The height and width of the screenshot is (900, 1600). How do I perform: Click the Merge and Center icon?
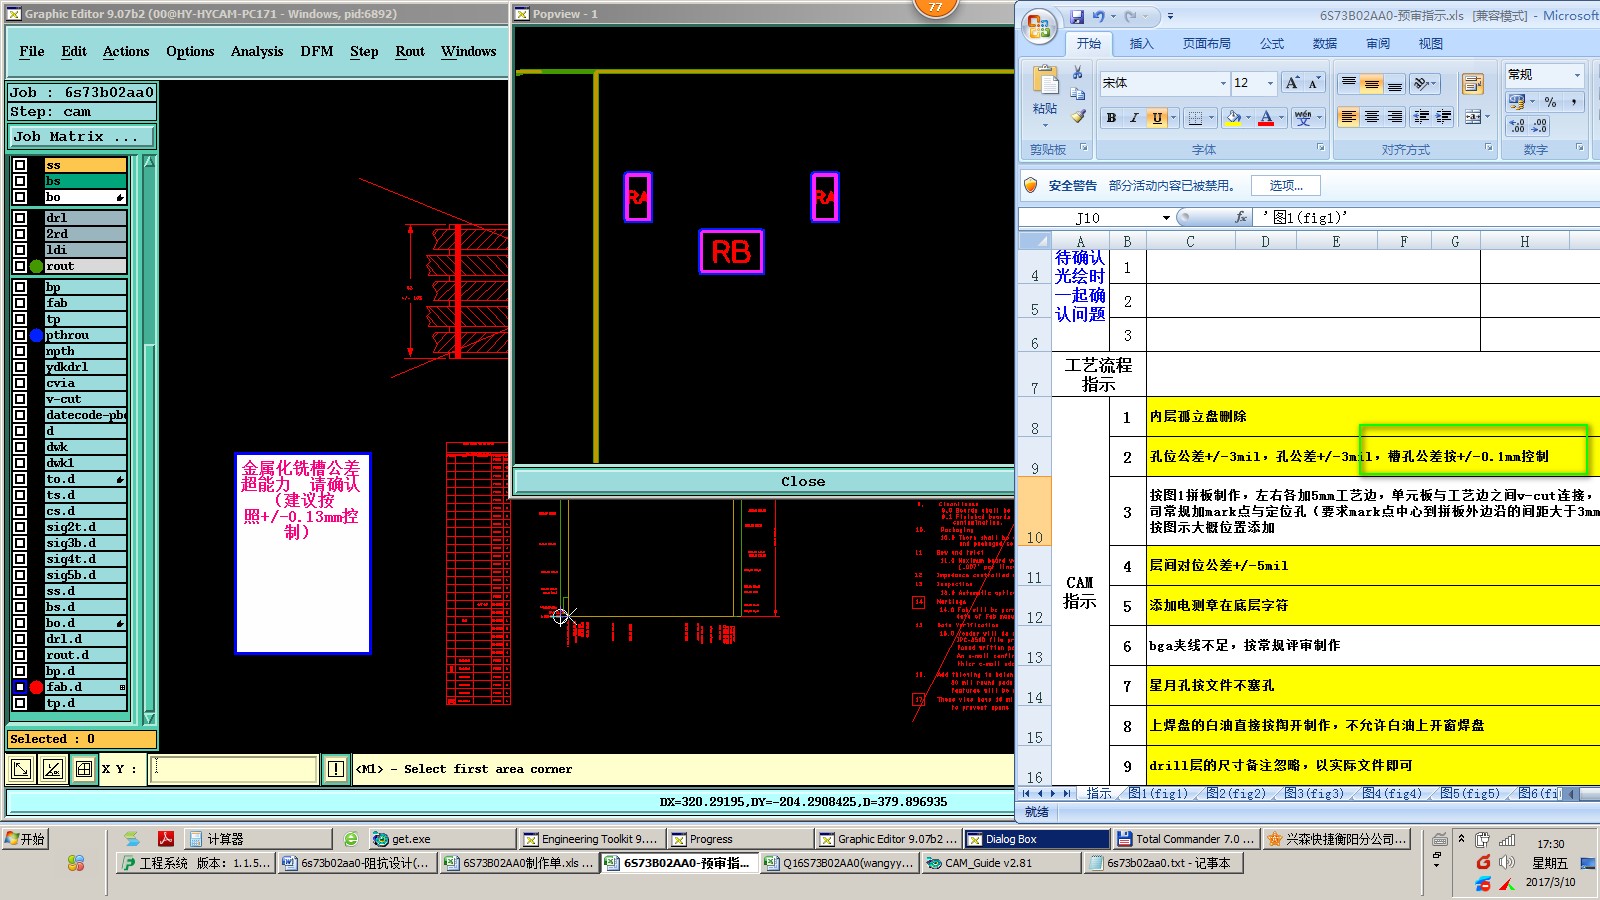tap(1473, 117)
